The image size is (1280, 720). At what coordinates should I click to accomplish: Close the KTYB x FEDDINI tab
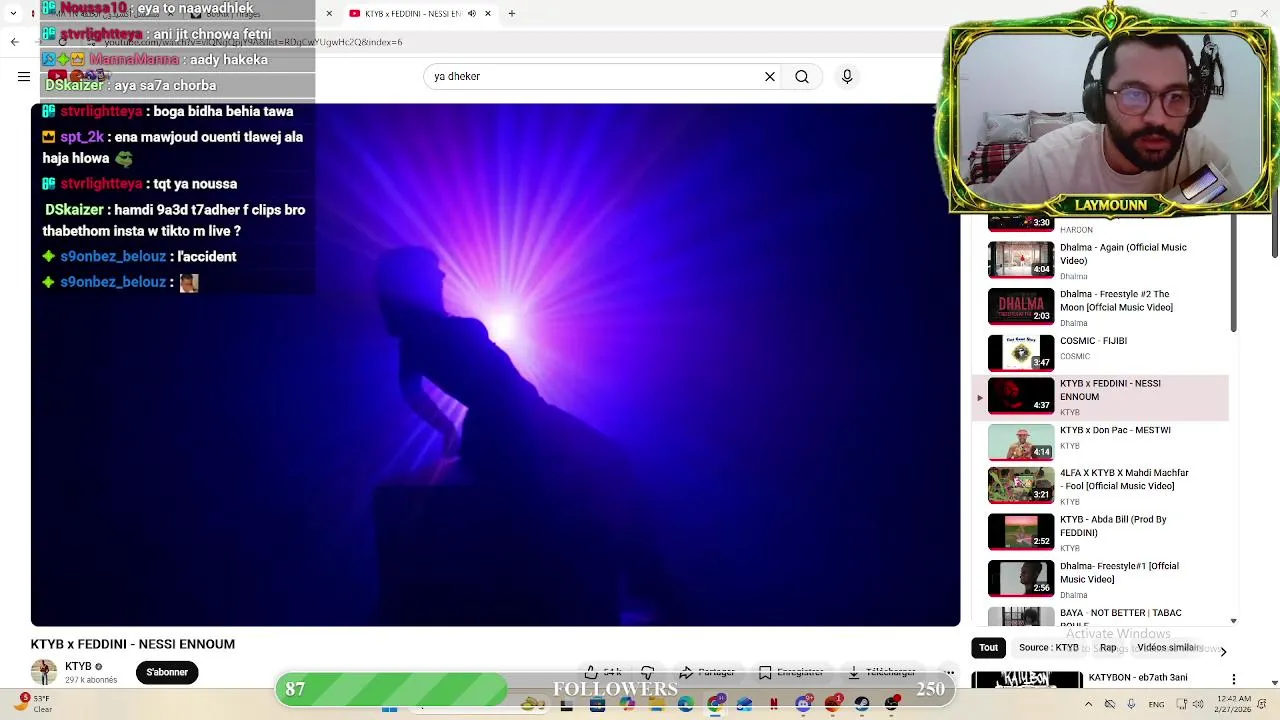click(x=488, y=13)
